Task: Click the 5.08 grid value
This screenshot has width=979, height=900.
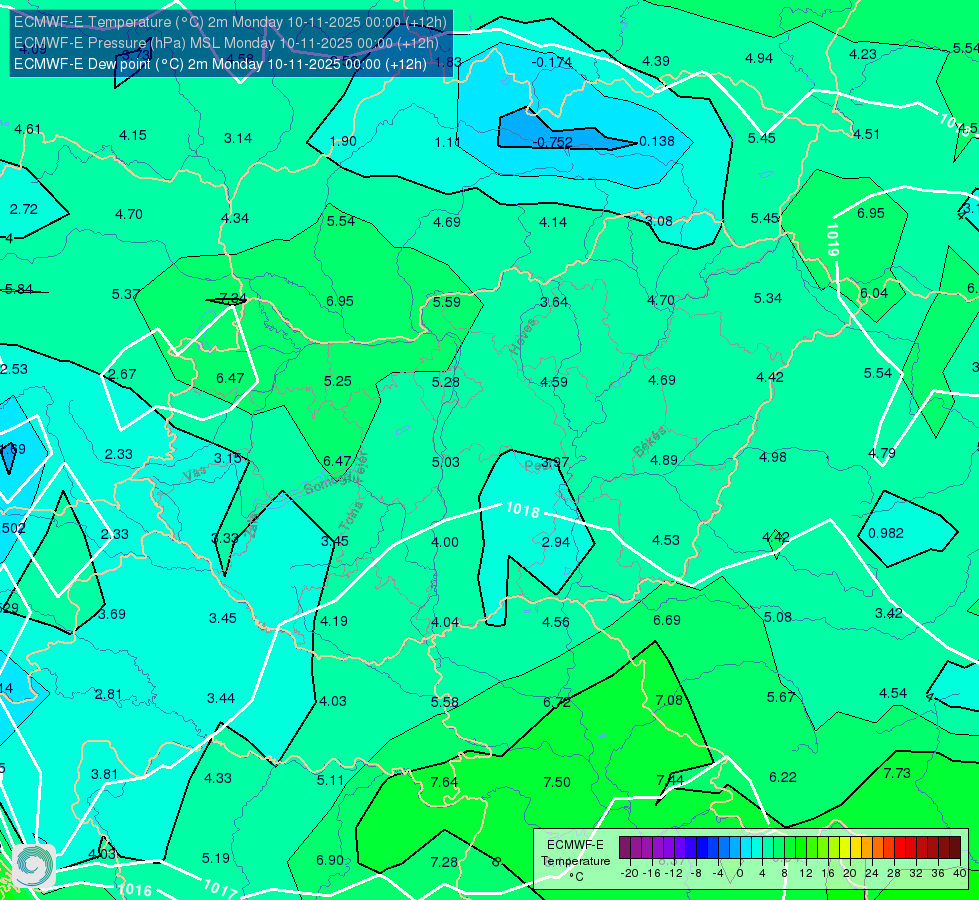Action: click(x=778, y=618)
